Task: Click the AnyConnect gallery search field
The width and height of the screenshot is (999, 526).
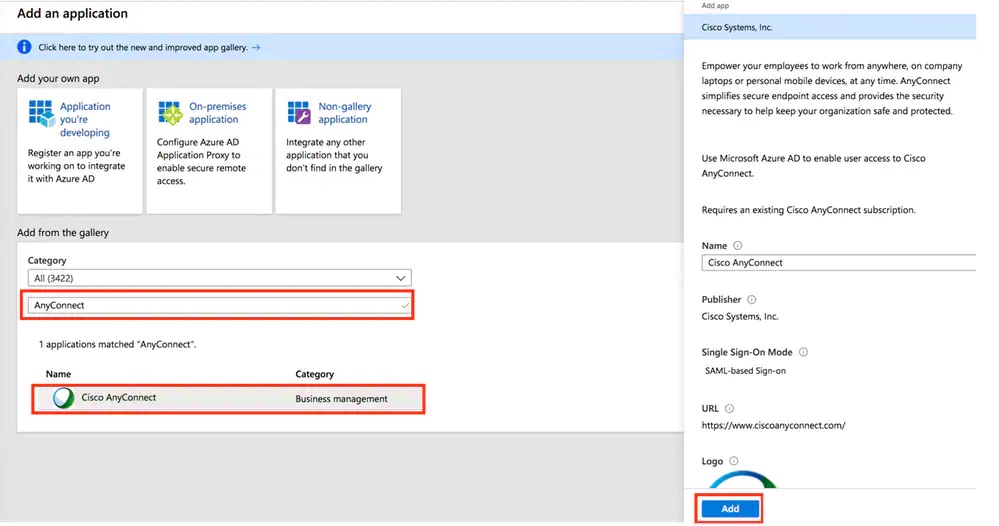Action: (219, 306)
